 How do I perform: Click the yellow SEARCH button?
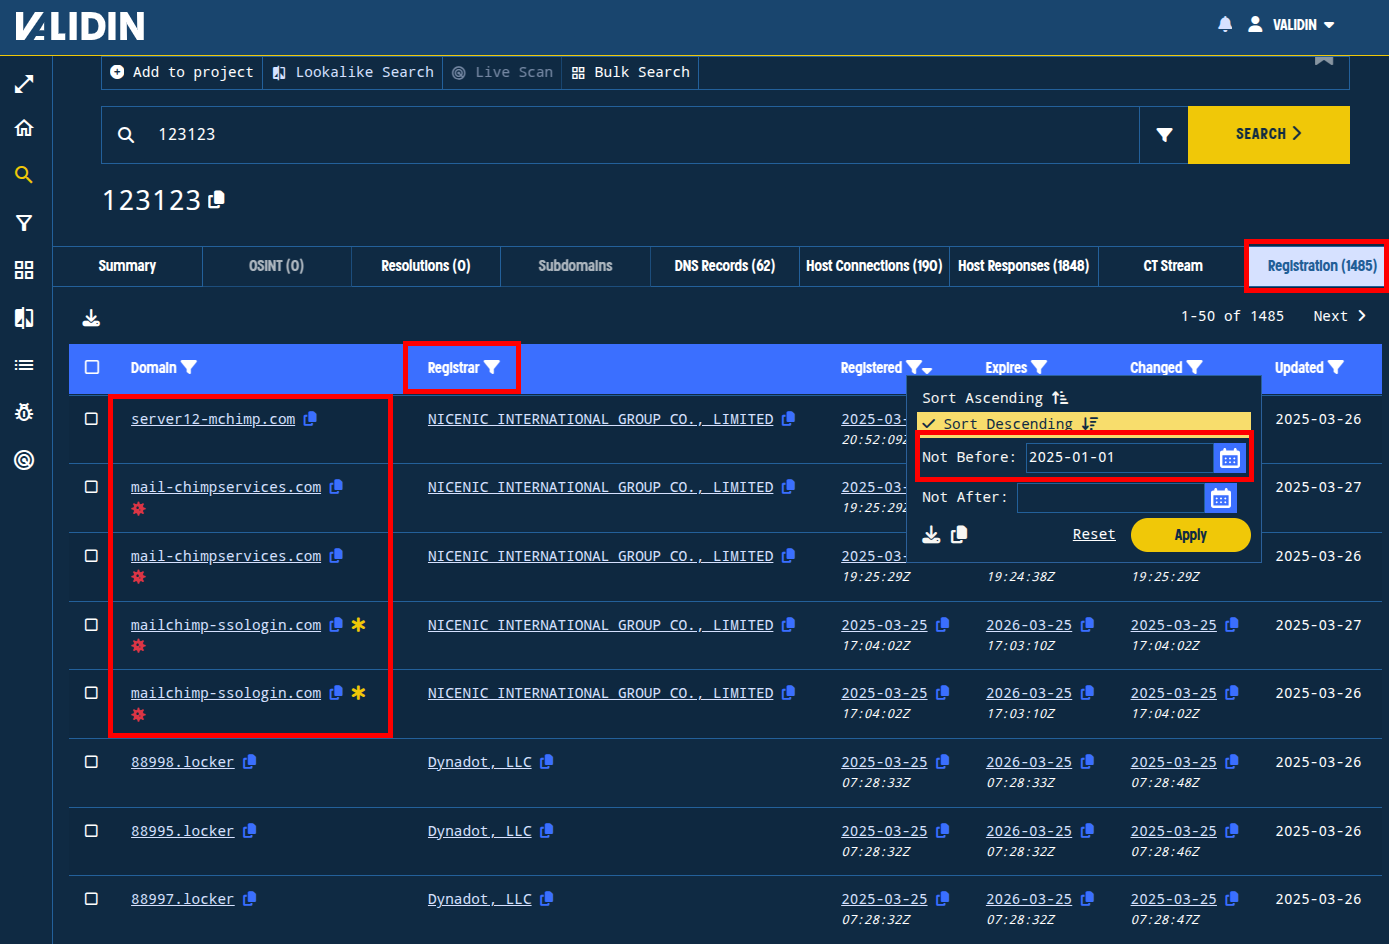pos(1268,134)
